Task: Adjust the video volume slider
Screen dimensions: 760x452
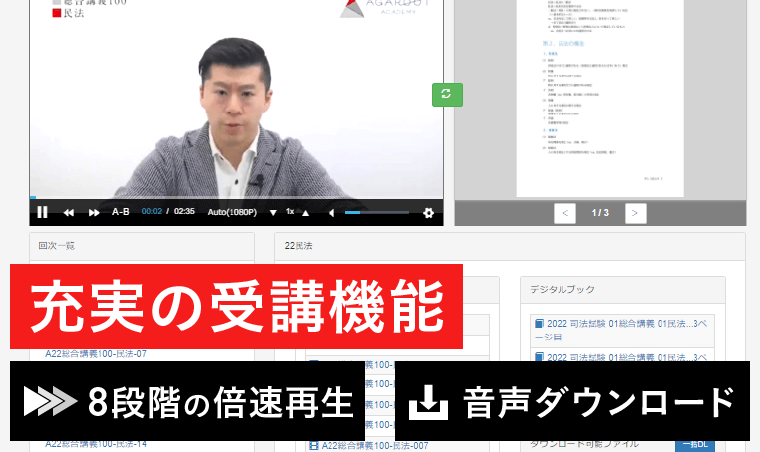Action: click(367, 212)
